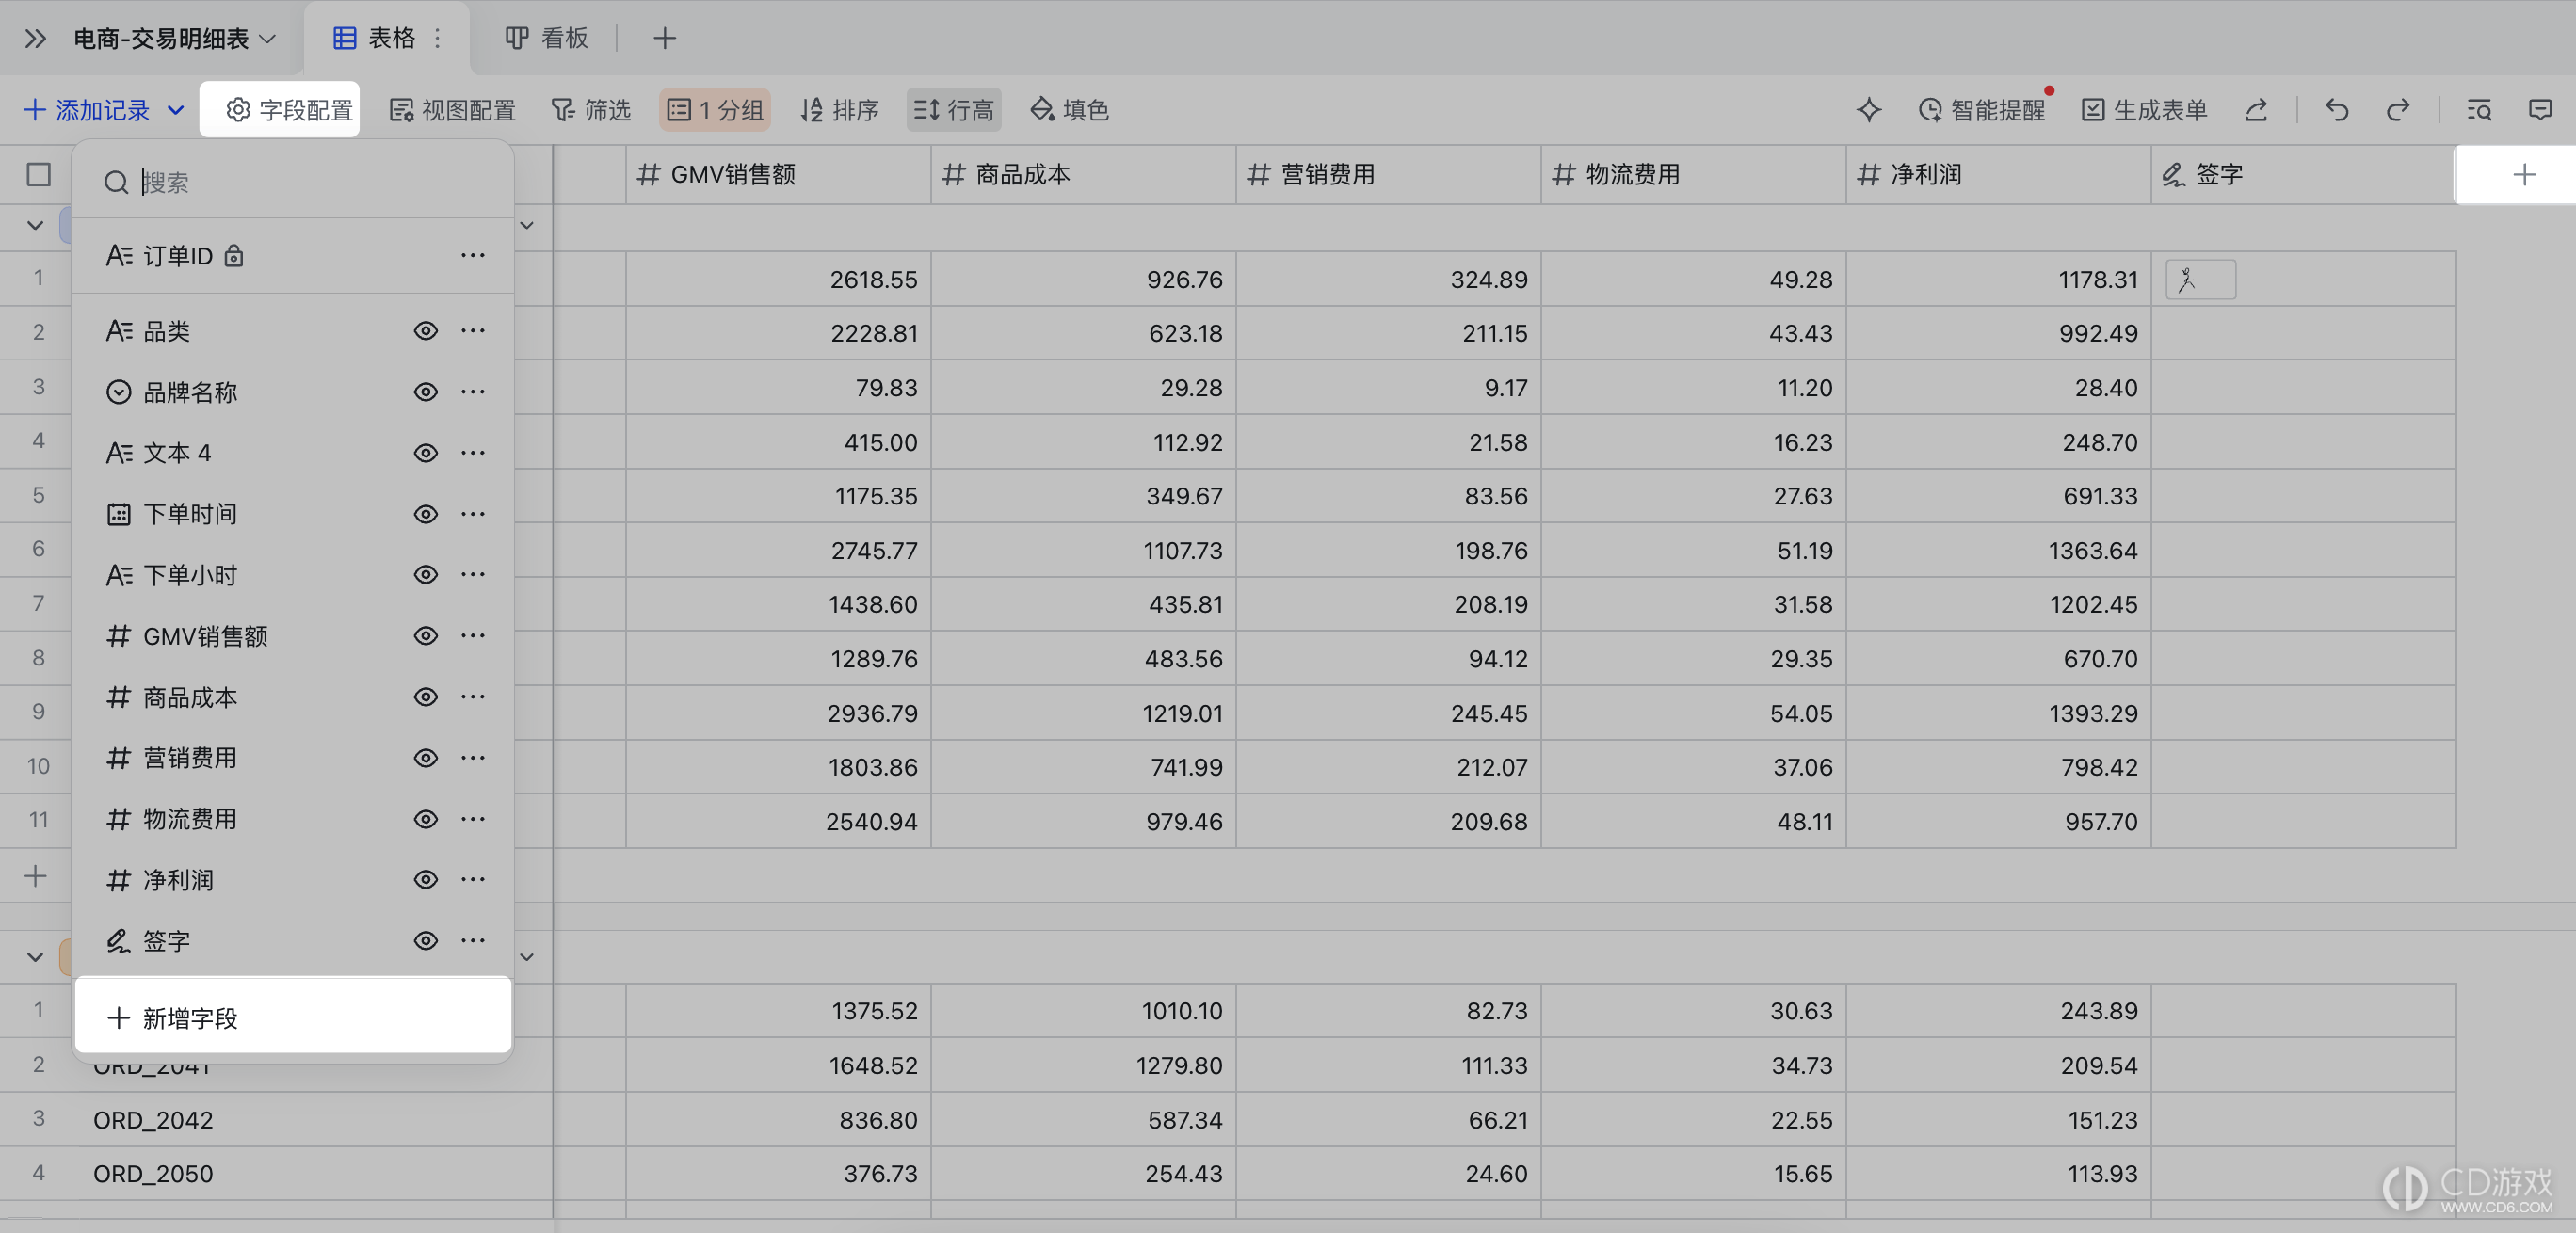The image size is (2576, 1233).
Task: Open the find records search icon
Action: pyautogui.click(x=2478, y=109)
